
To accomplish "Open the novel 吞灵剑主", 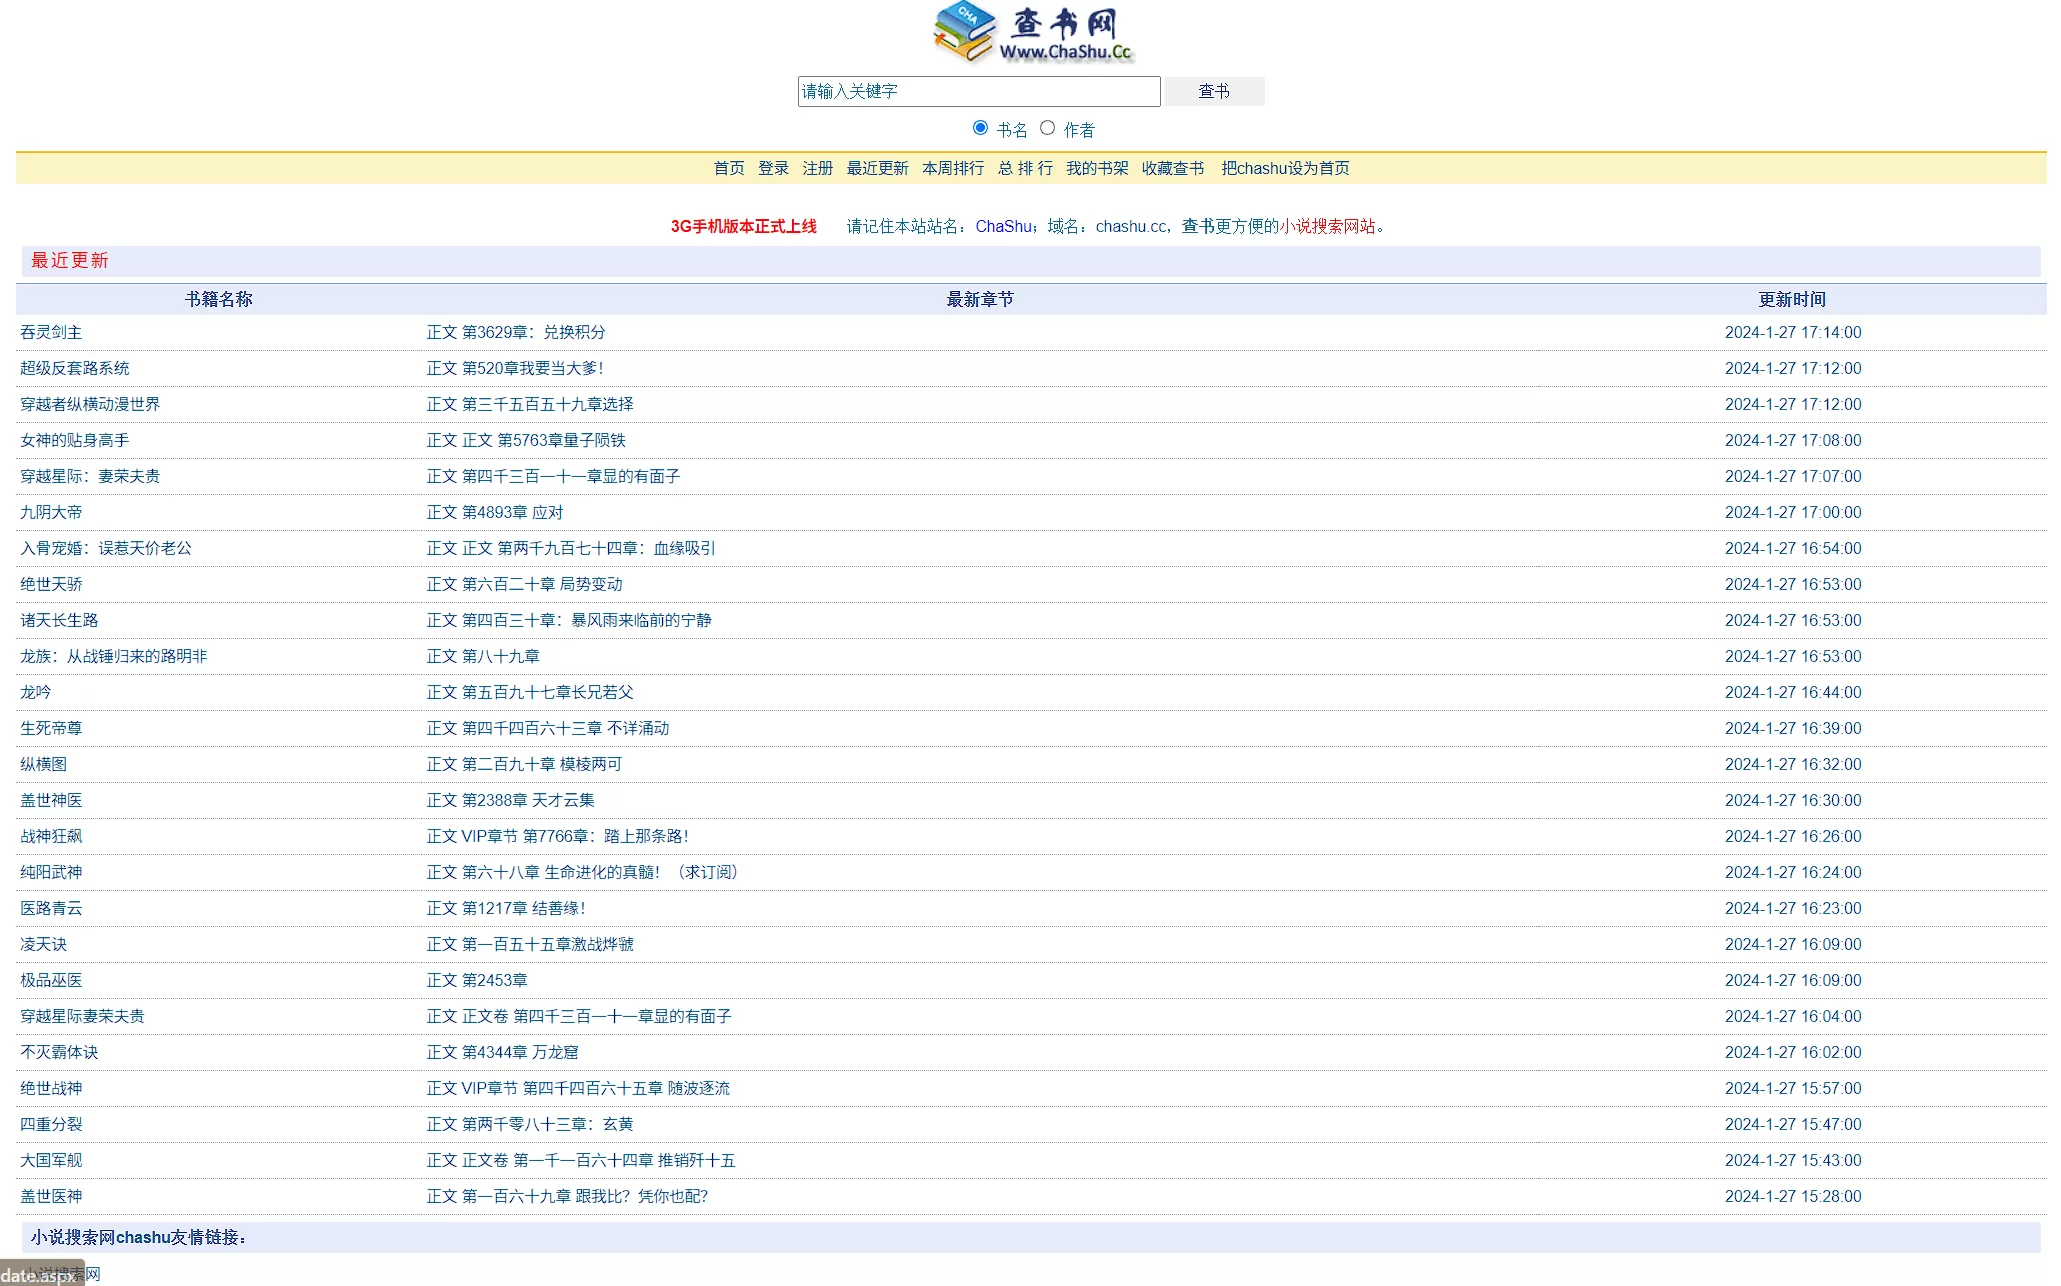I will pyautogui.click(x=51, y=332).
